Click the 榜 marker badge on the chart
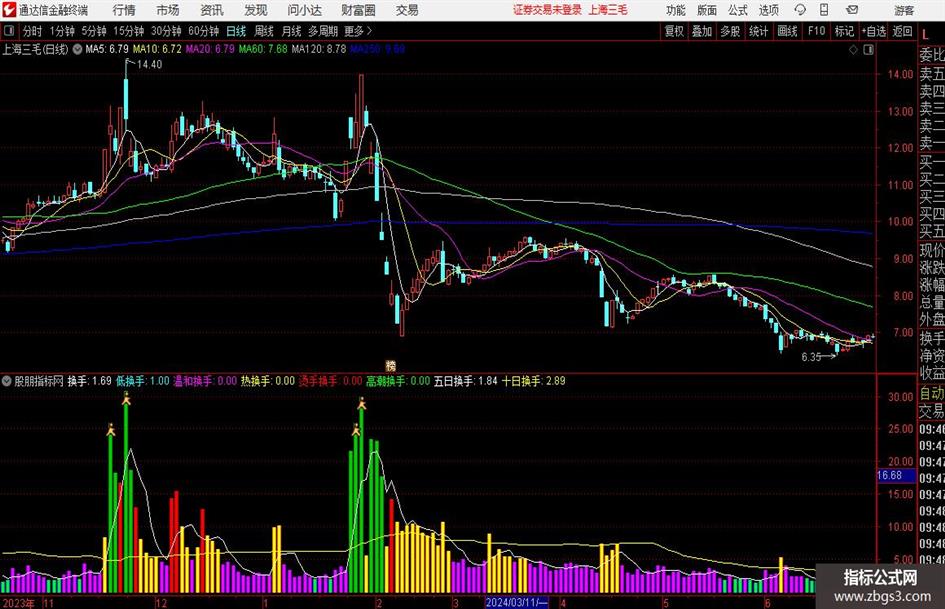Viewport: 945px width, 609px height. 391,366
